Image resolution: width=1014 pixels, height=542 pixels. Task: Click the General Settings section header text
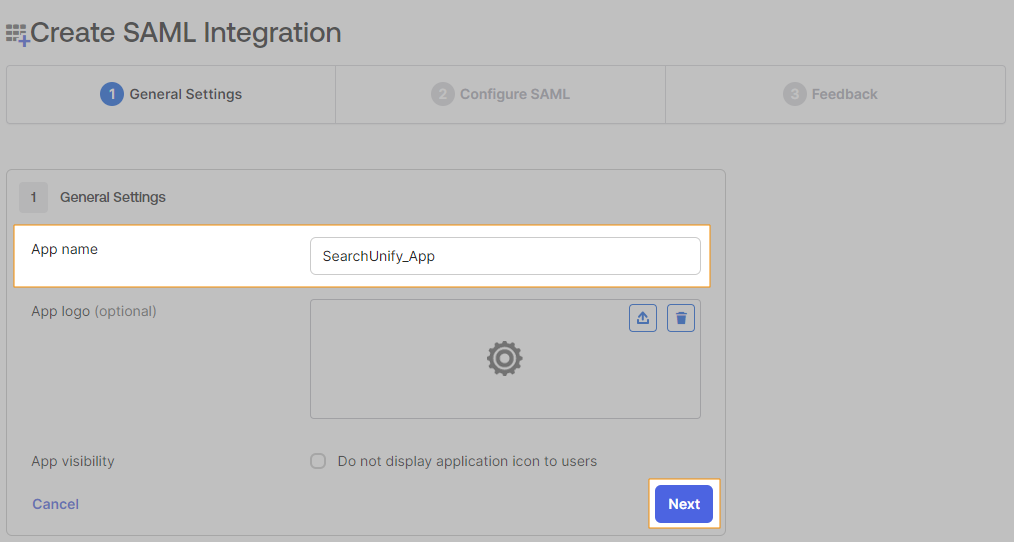(113, 197)
